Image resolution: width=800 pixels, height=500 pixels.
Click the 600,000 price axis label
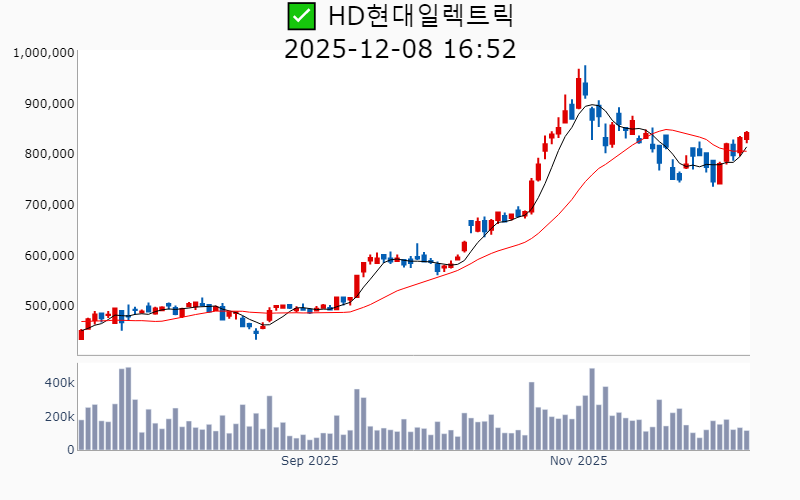[47, 255]
